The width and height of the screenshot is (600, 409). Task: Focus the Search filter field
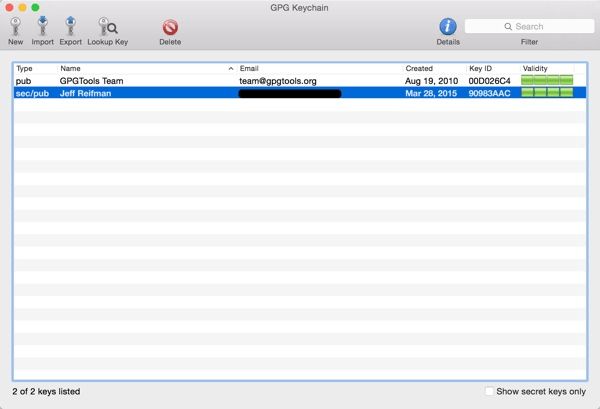[529, 26]
